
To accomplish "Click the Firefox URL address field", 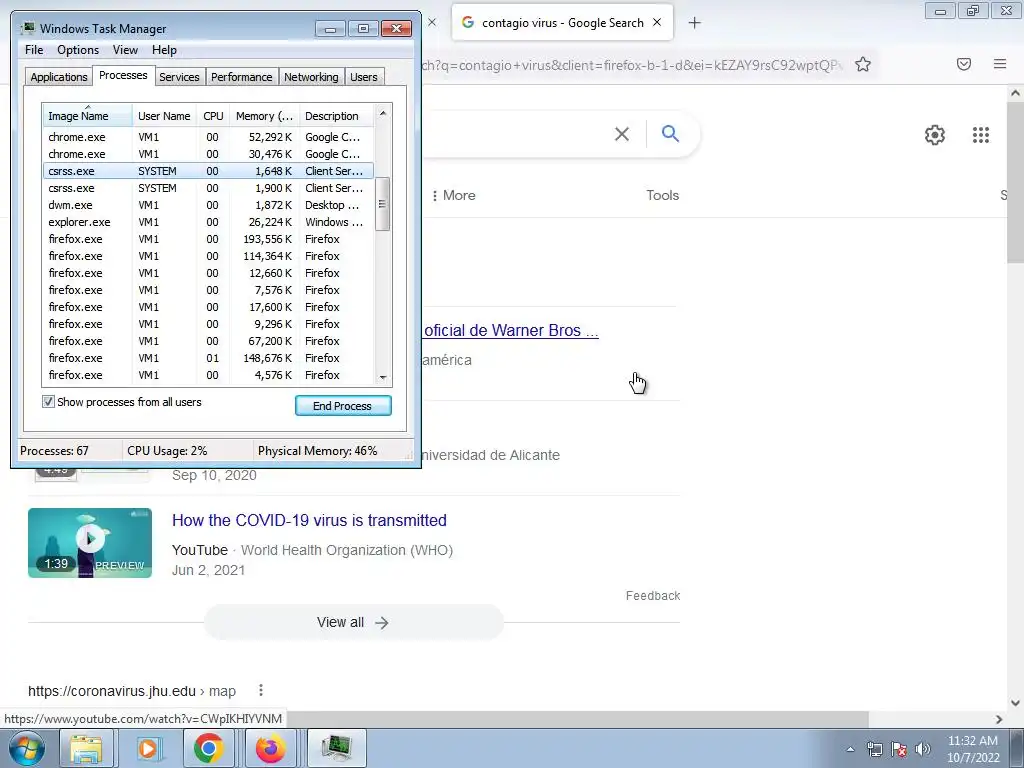I will tap(630, 65).
